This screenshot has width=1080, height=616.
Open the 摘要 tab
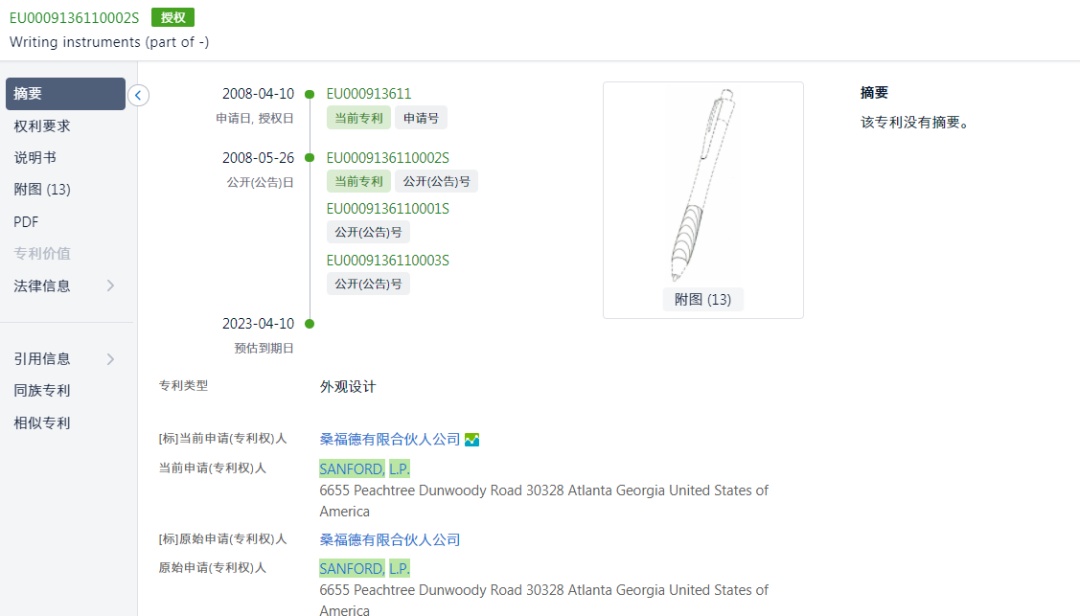click(66, 94)
